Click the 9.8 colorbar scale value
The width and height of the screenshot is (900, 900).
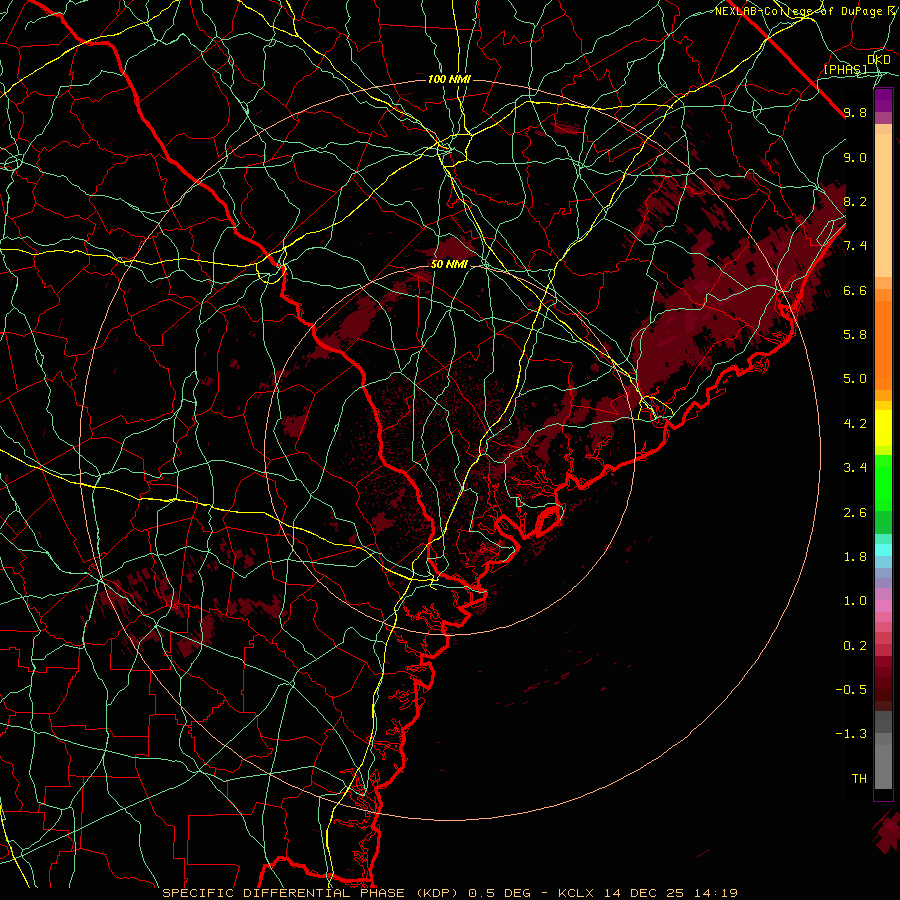855,112
